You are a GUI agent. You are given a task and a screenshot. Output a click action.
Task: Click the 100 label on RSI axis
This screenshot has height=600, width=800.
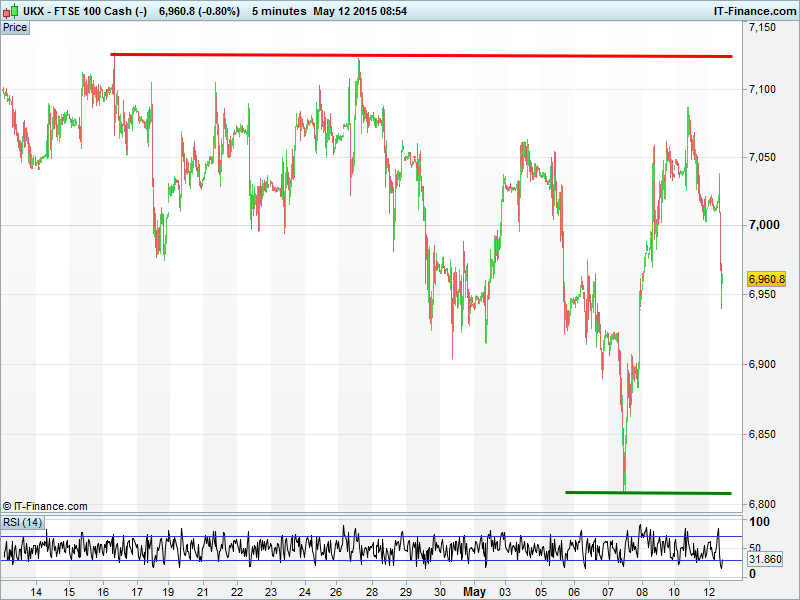click(759, 522)
